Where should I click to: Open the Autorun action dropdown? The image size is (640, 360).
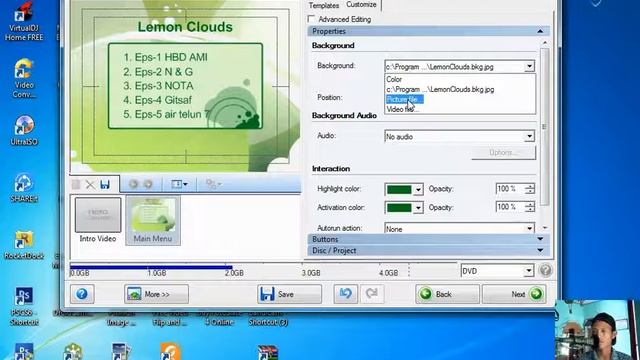click(459, 229)
